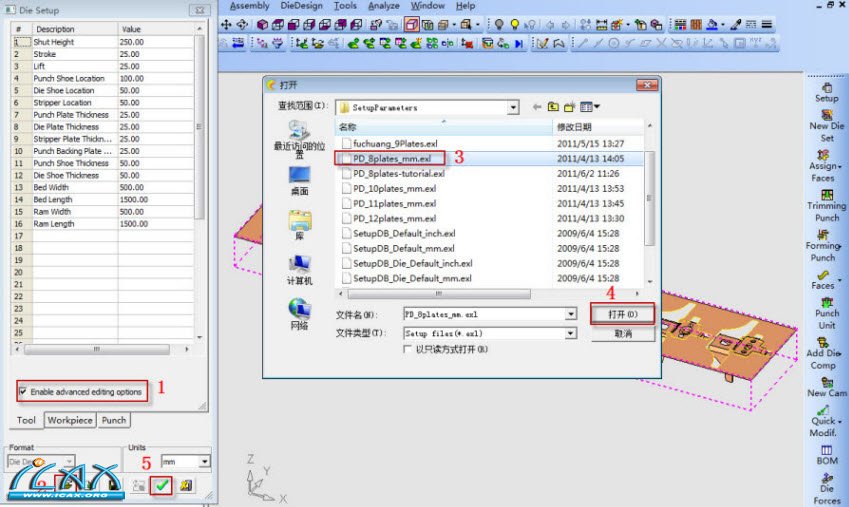Expand the file name combo box arrow
This screenshot has width=849, height=507.
[571, 314]
